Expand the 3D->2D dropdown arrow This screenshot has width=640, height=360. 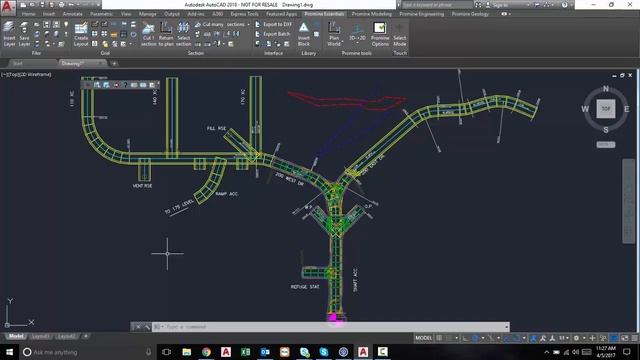click(357, 43)
